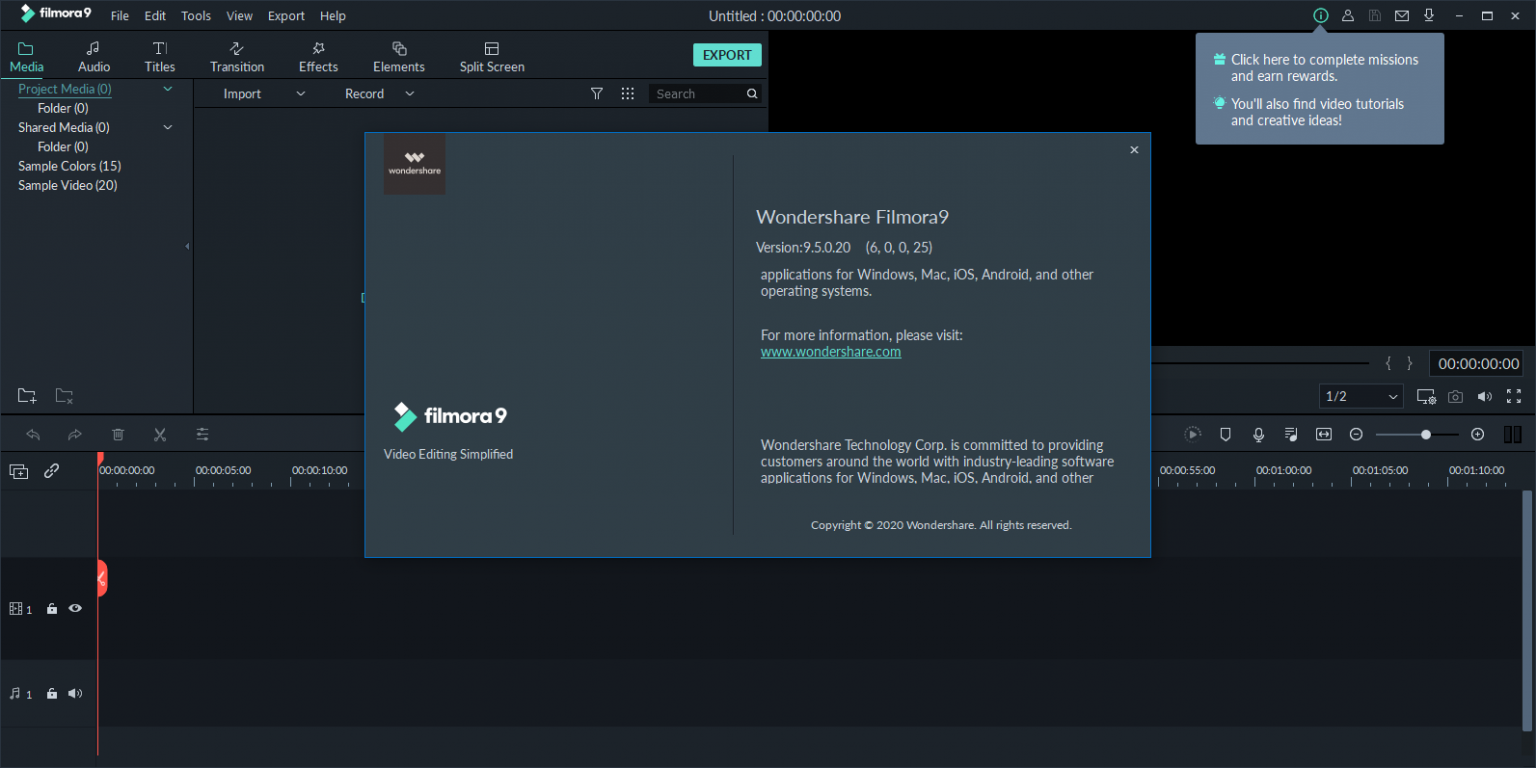Enter full screen preview
Viewport: 1536px width, 768px height.
click(1514, 397)
